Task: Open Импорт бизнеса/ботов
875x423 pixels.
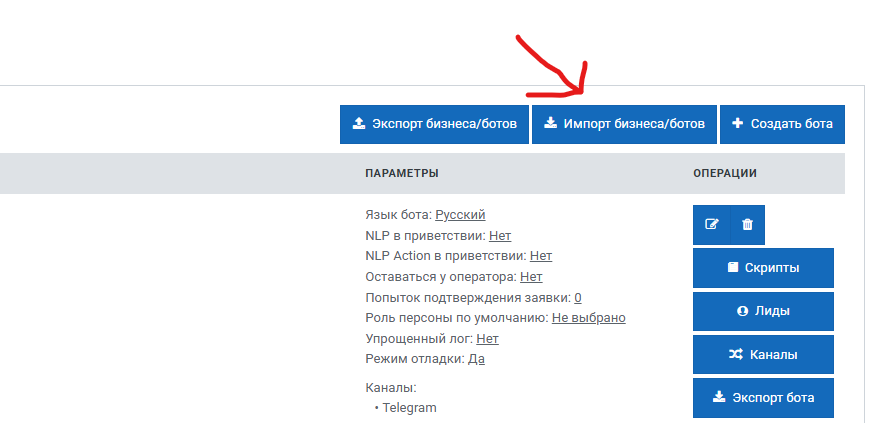Action: (x=625, y=124)
